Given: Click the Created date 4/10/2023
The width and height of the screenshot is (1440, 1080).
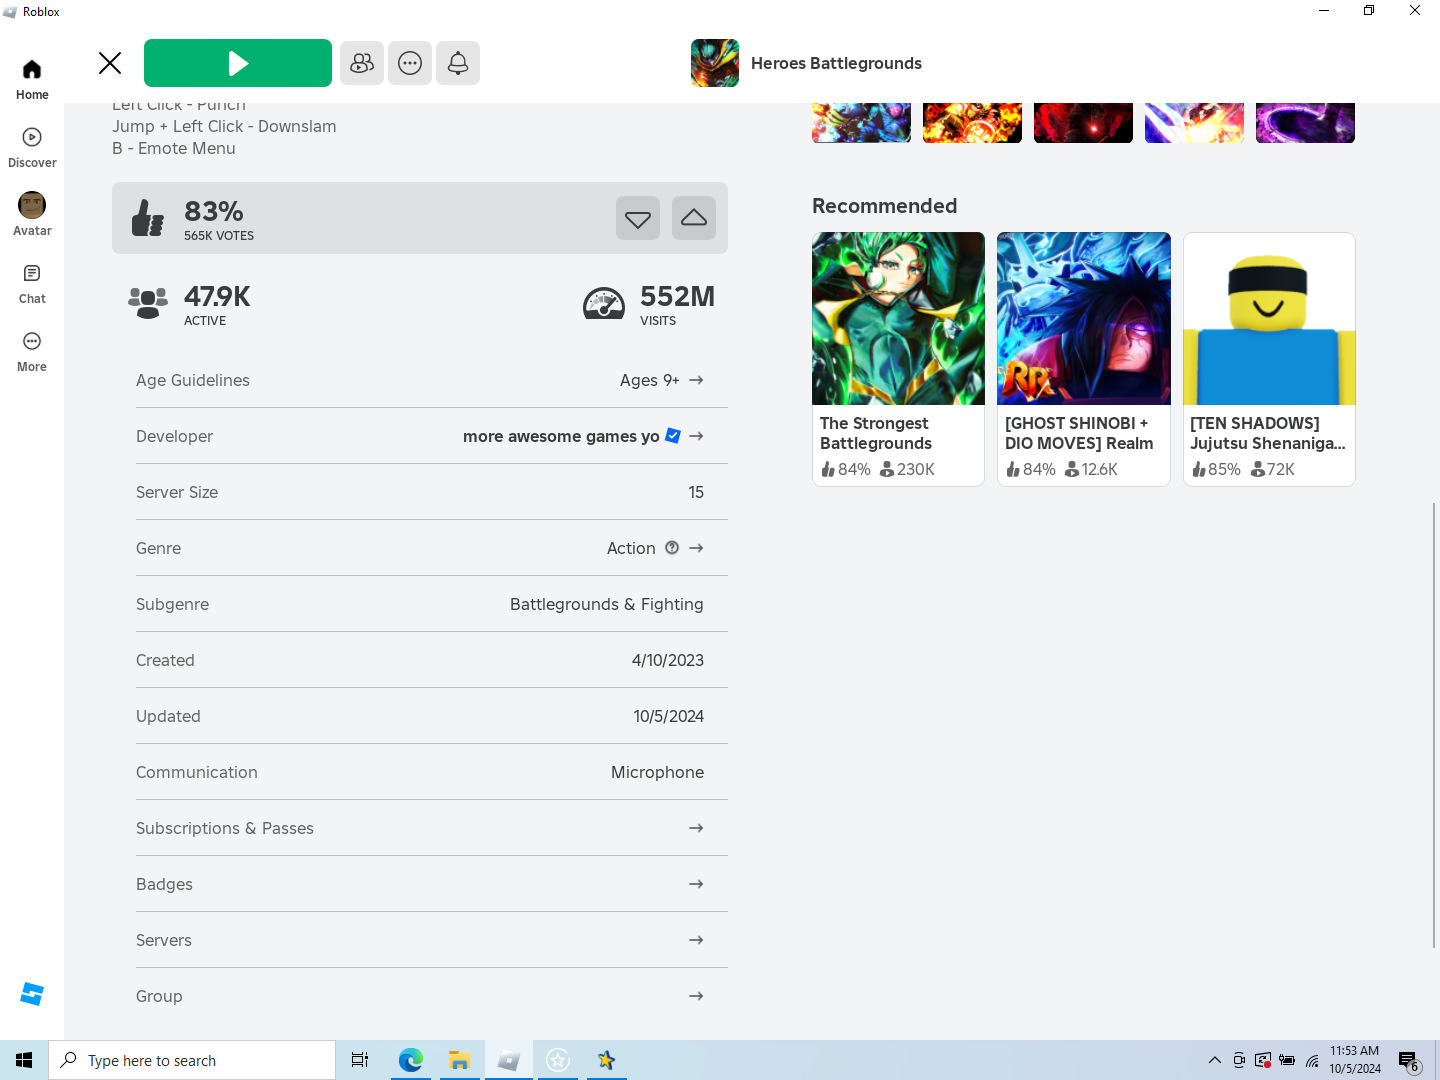Looking at the screenshot, I should (667, 660).
